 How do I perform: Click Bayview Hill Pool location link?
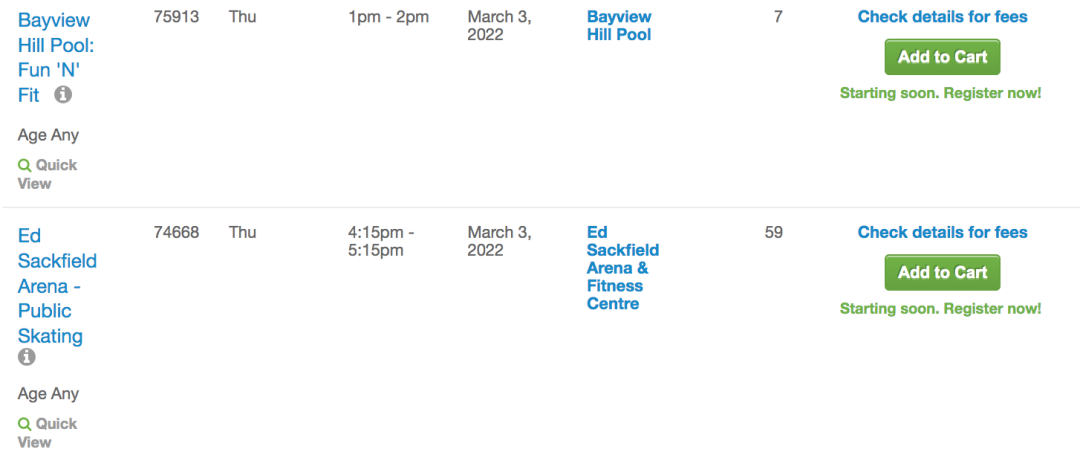619,26
